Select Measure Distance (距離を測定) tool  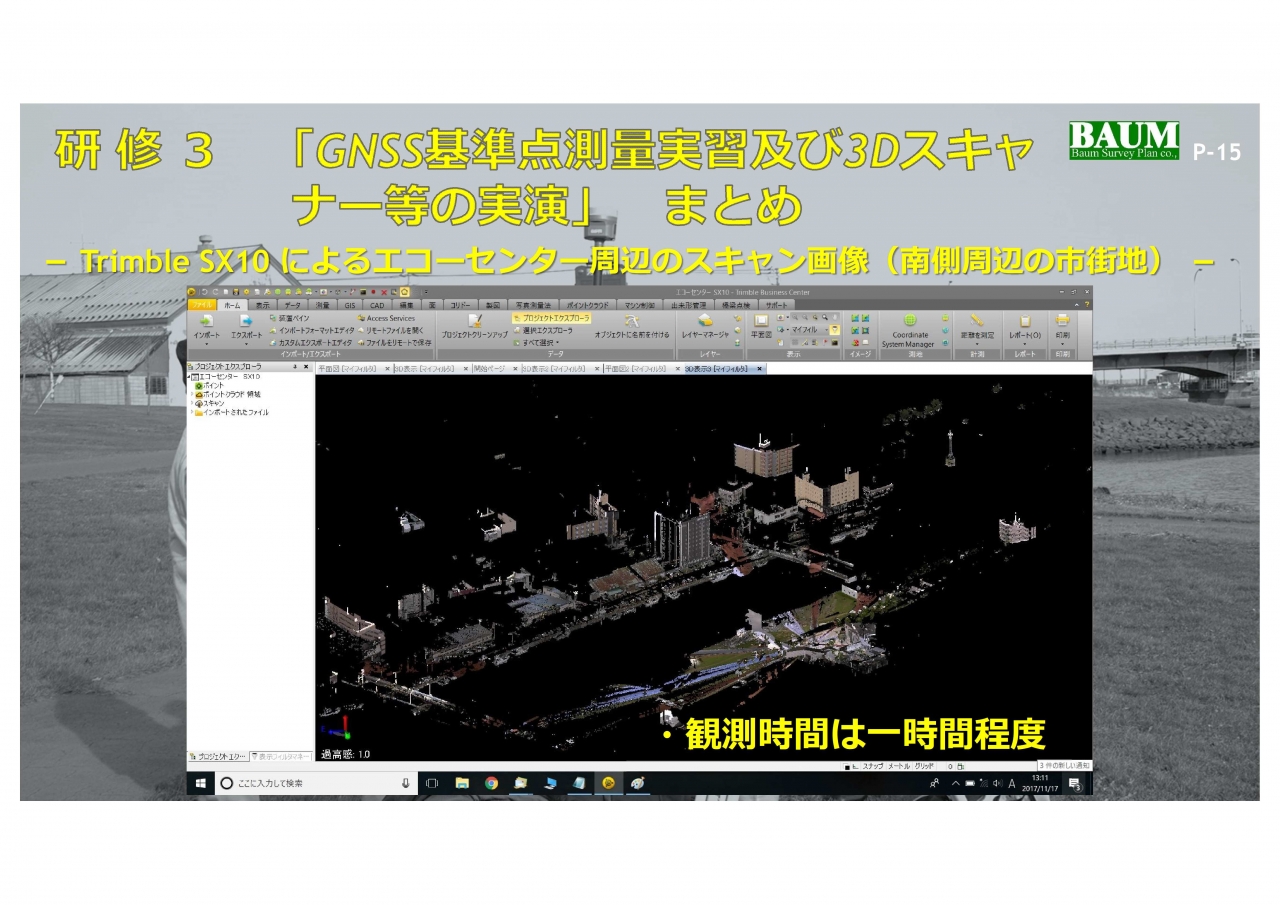click(976, 326)
